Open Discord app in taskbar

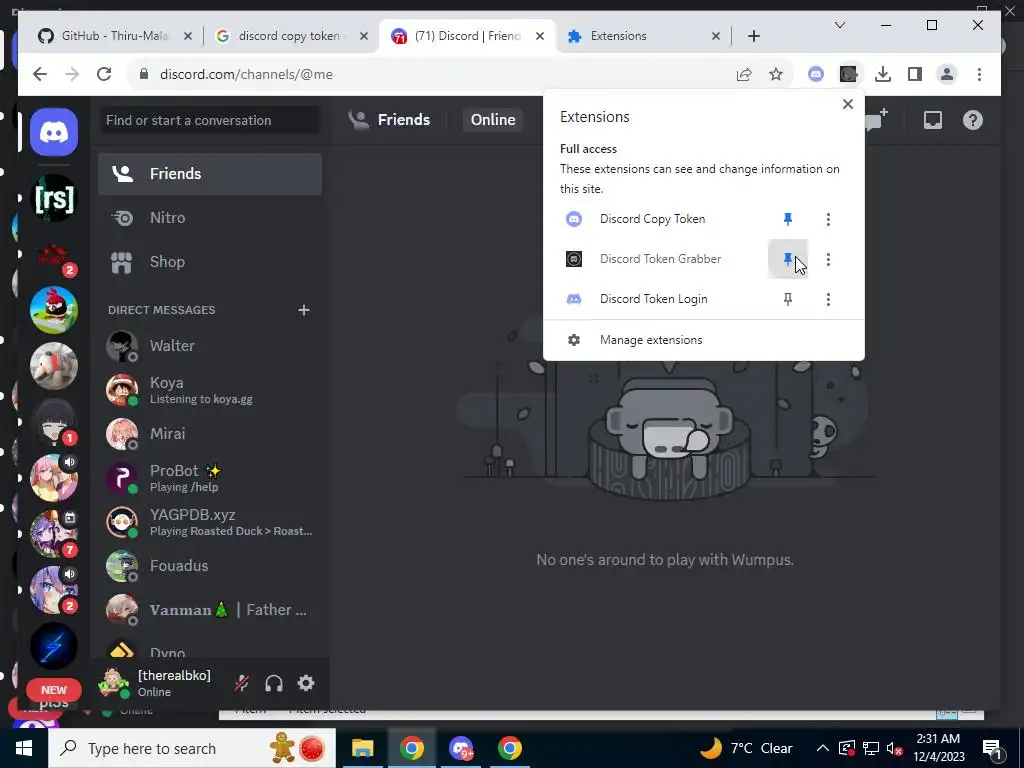click(x=461, y=748)
